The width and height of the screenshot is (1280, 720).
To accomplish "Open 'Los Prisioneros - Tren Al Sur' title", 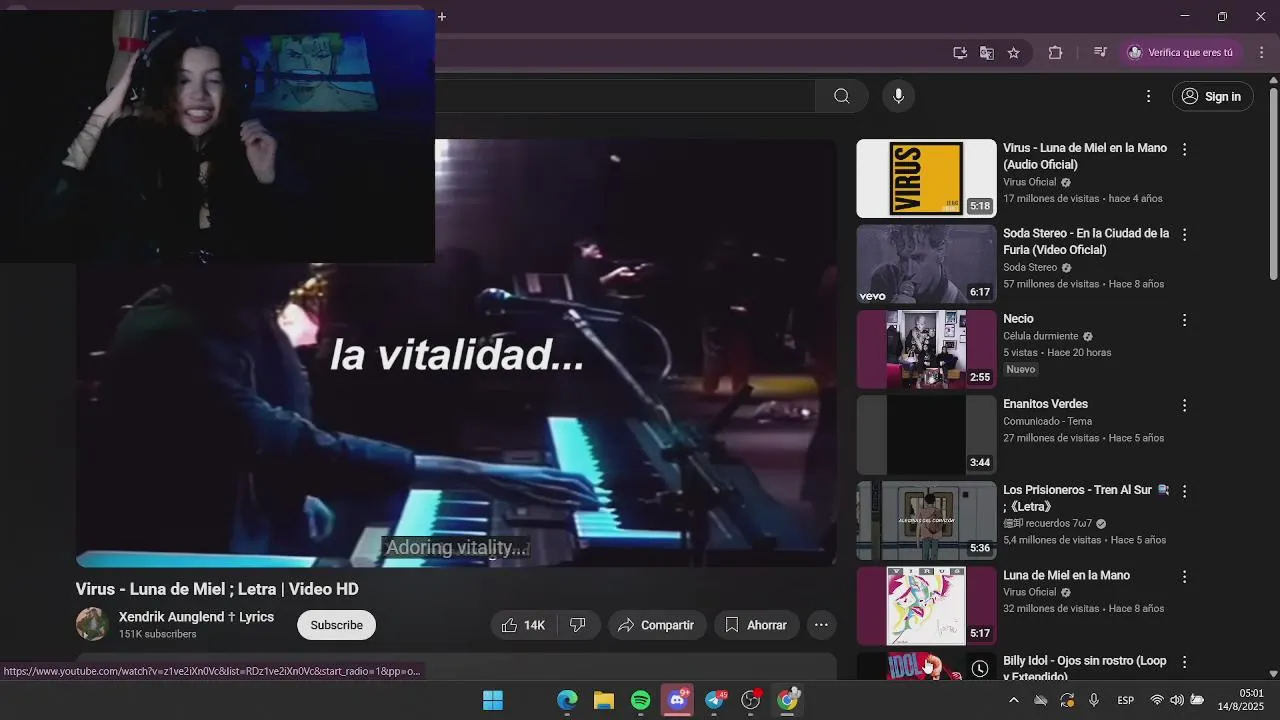I will tap(1086, 498).
